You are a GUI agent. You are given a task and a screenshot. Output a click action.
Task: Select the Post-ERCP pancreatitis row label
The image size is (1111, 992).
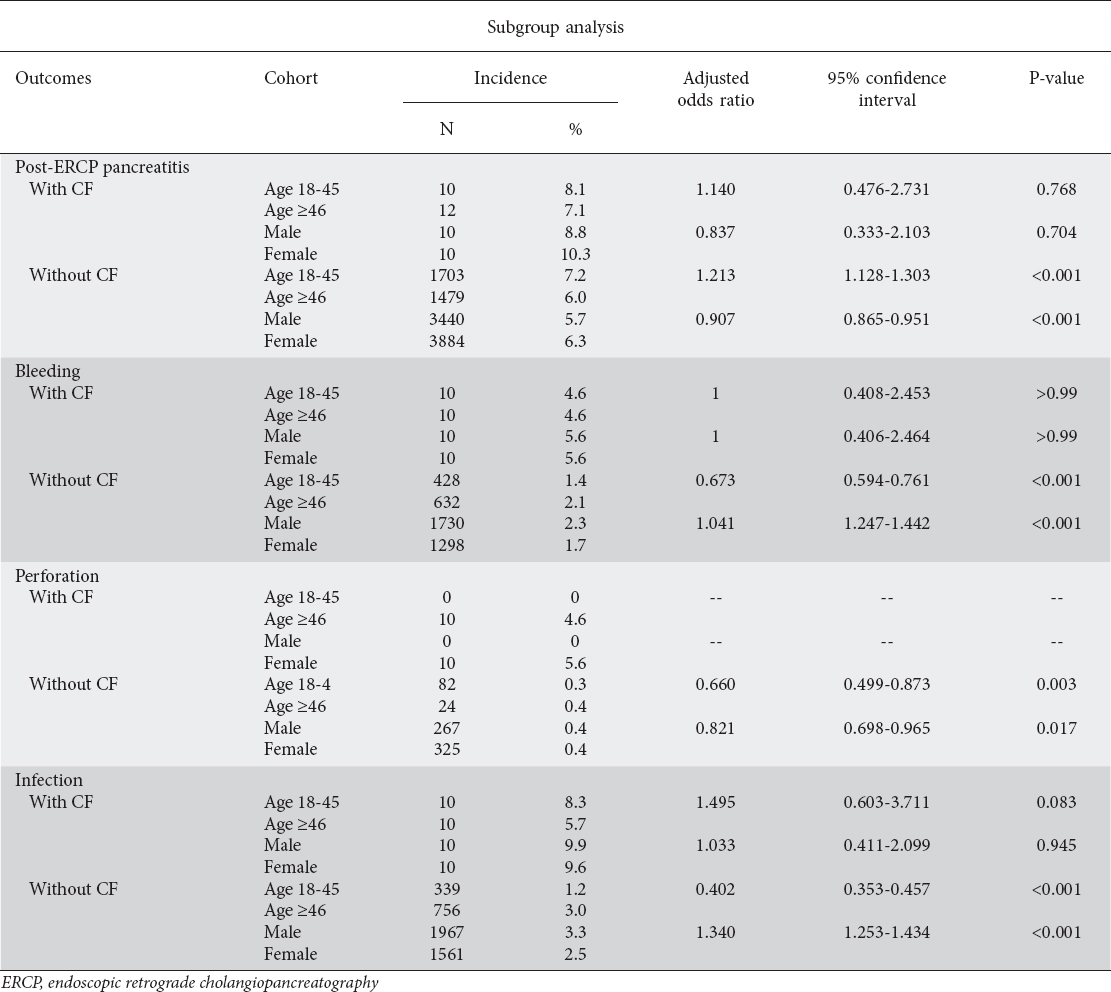pos(102,167)
